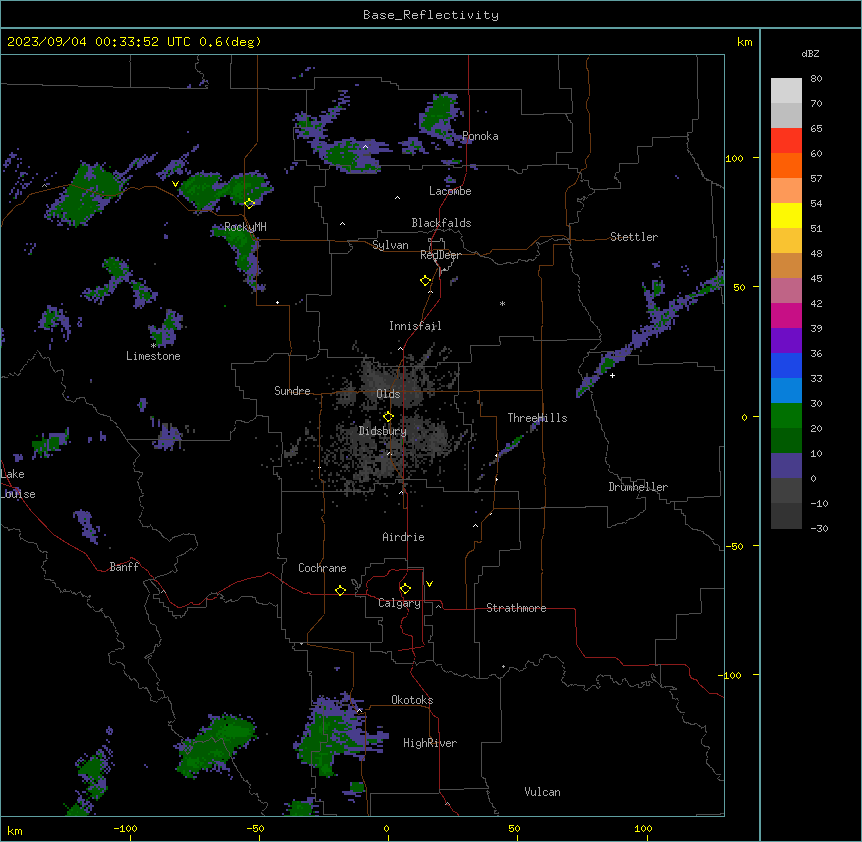The height and width of the screenshot is (842, 862).
Task: Click the Lacombe city label
Action: click(x=450, y=191)
